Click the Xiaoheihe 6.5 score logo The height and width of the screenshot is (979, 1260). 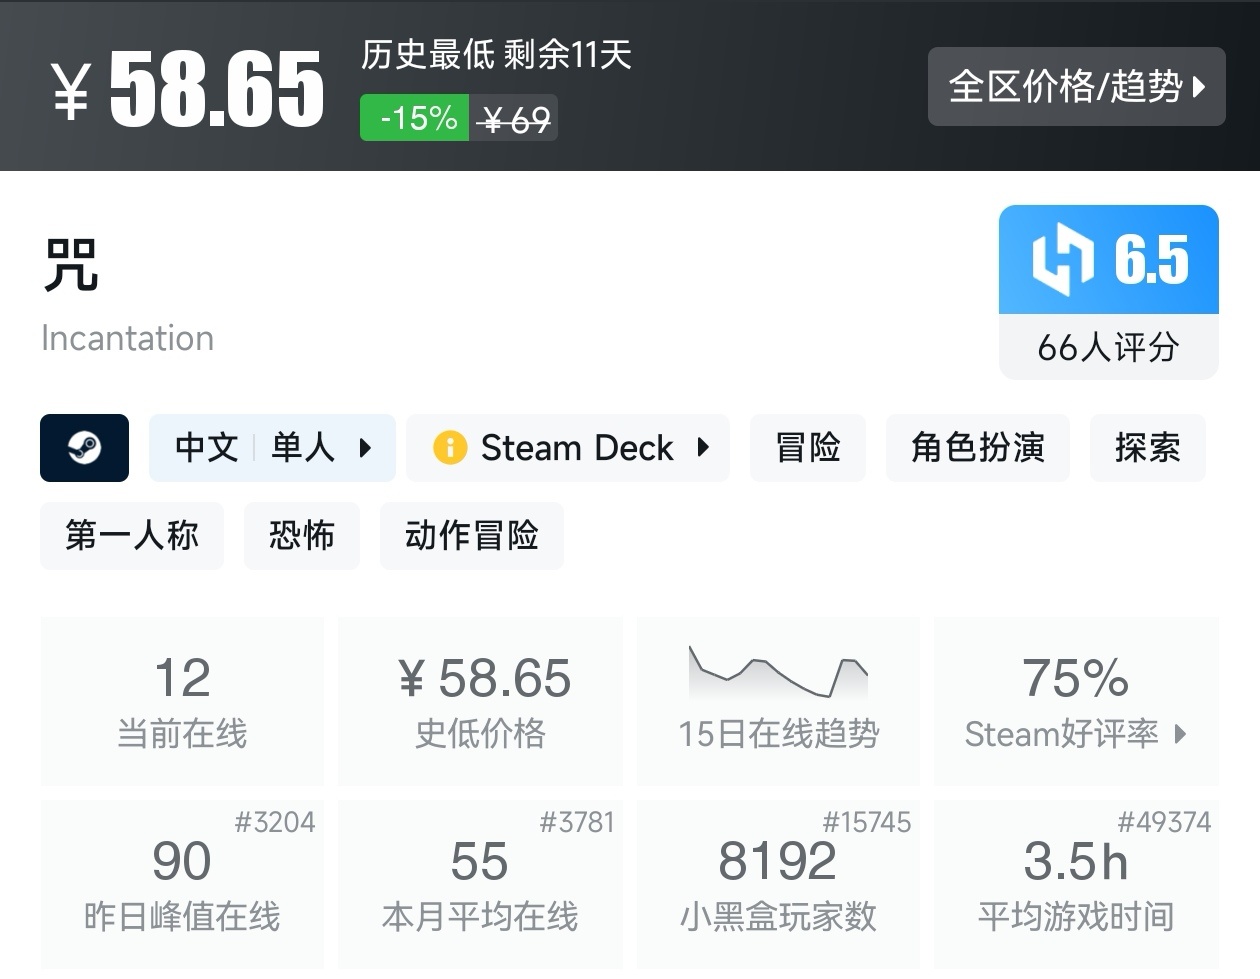click(x=1063, y=260)
